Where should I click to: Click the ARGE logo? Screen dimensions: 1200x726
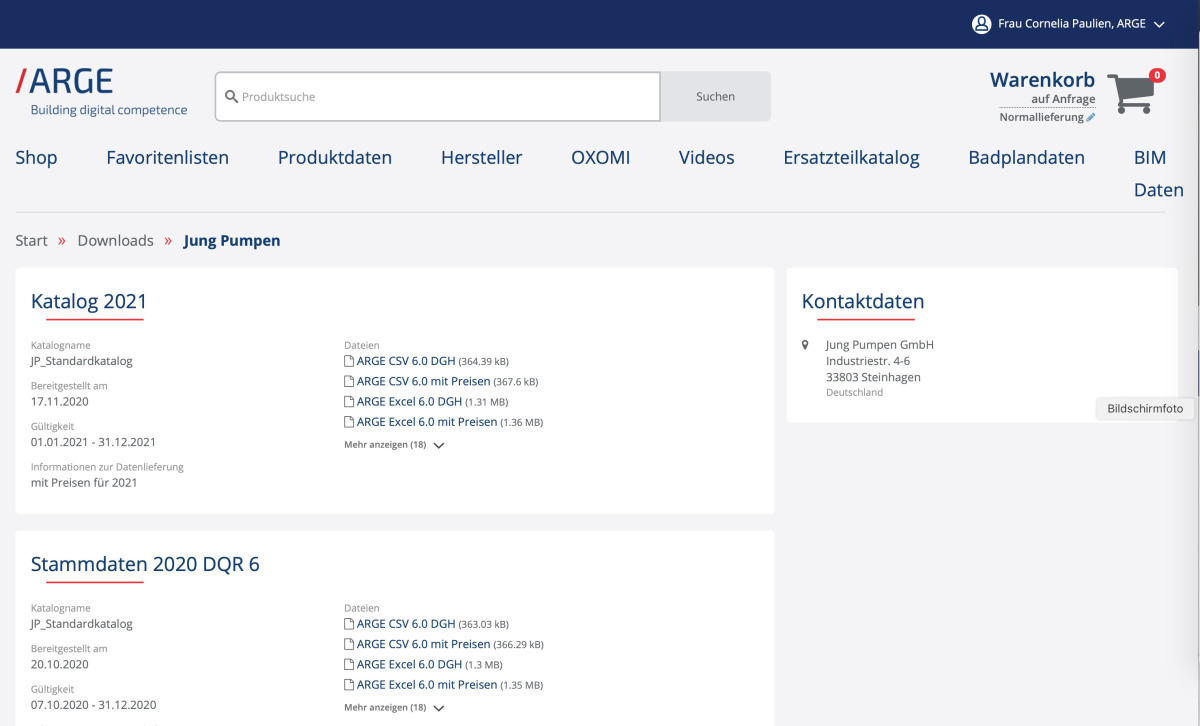point(101,92)
